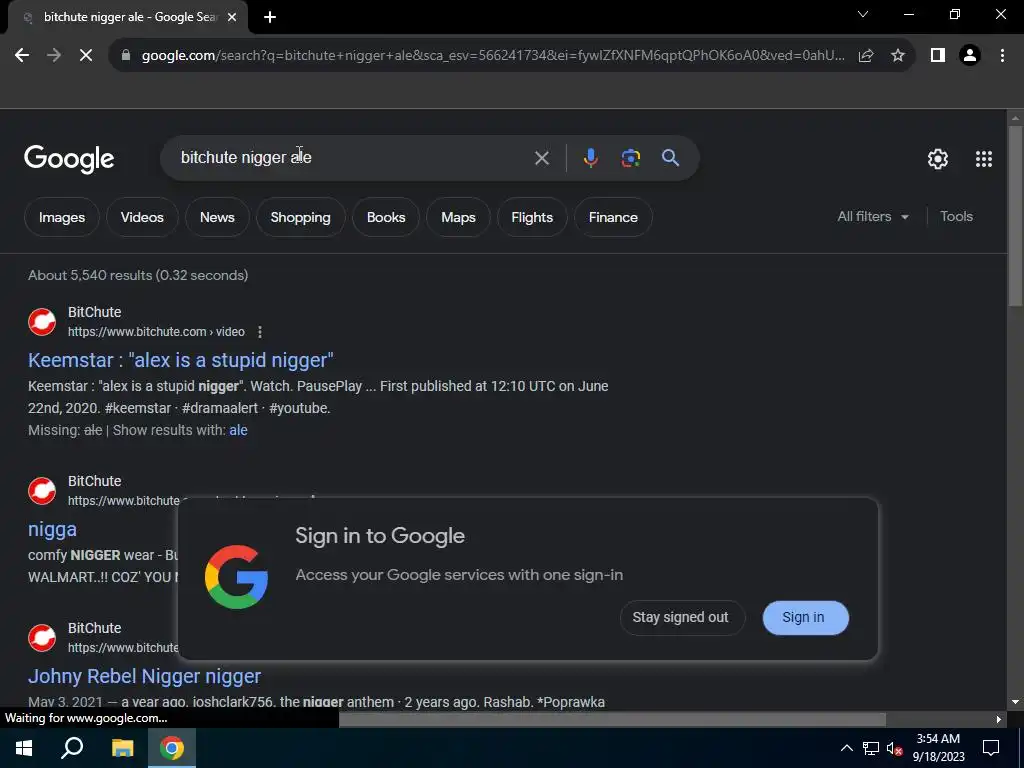Switch to the Maps filter
1024x768 pixels.
[458, 217]
